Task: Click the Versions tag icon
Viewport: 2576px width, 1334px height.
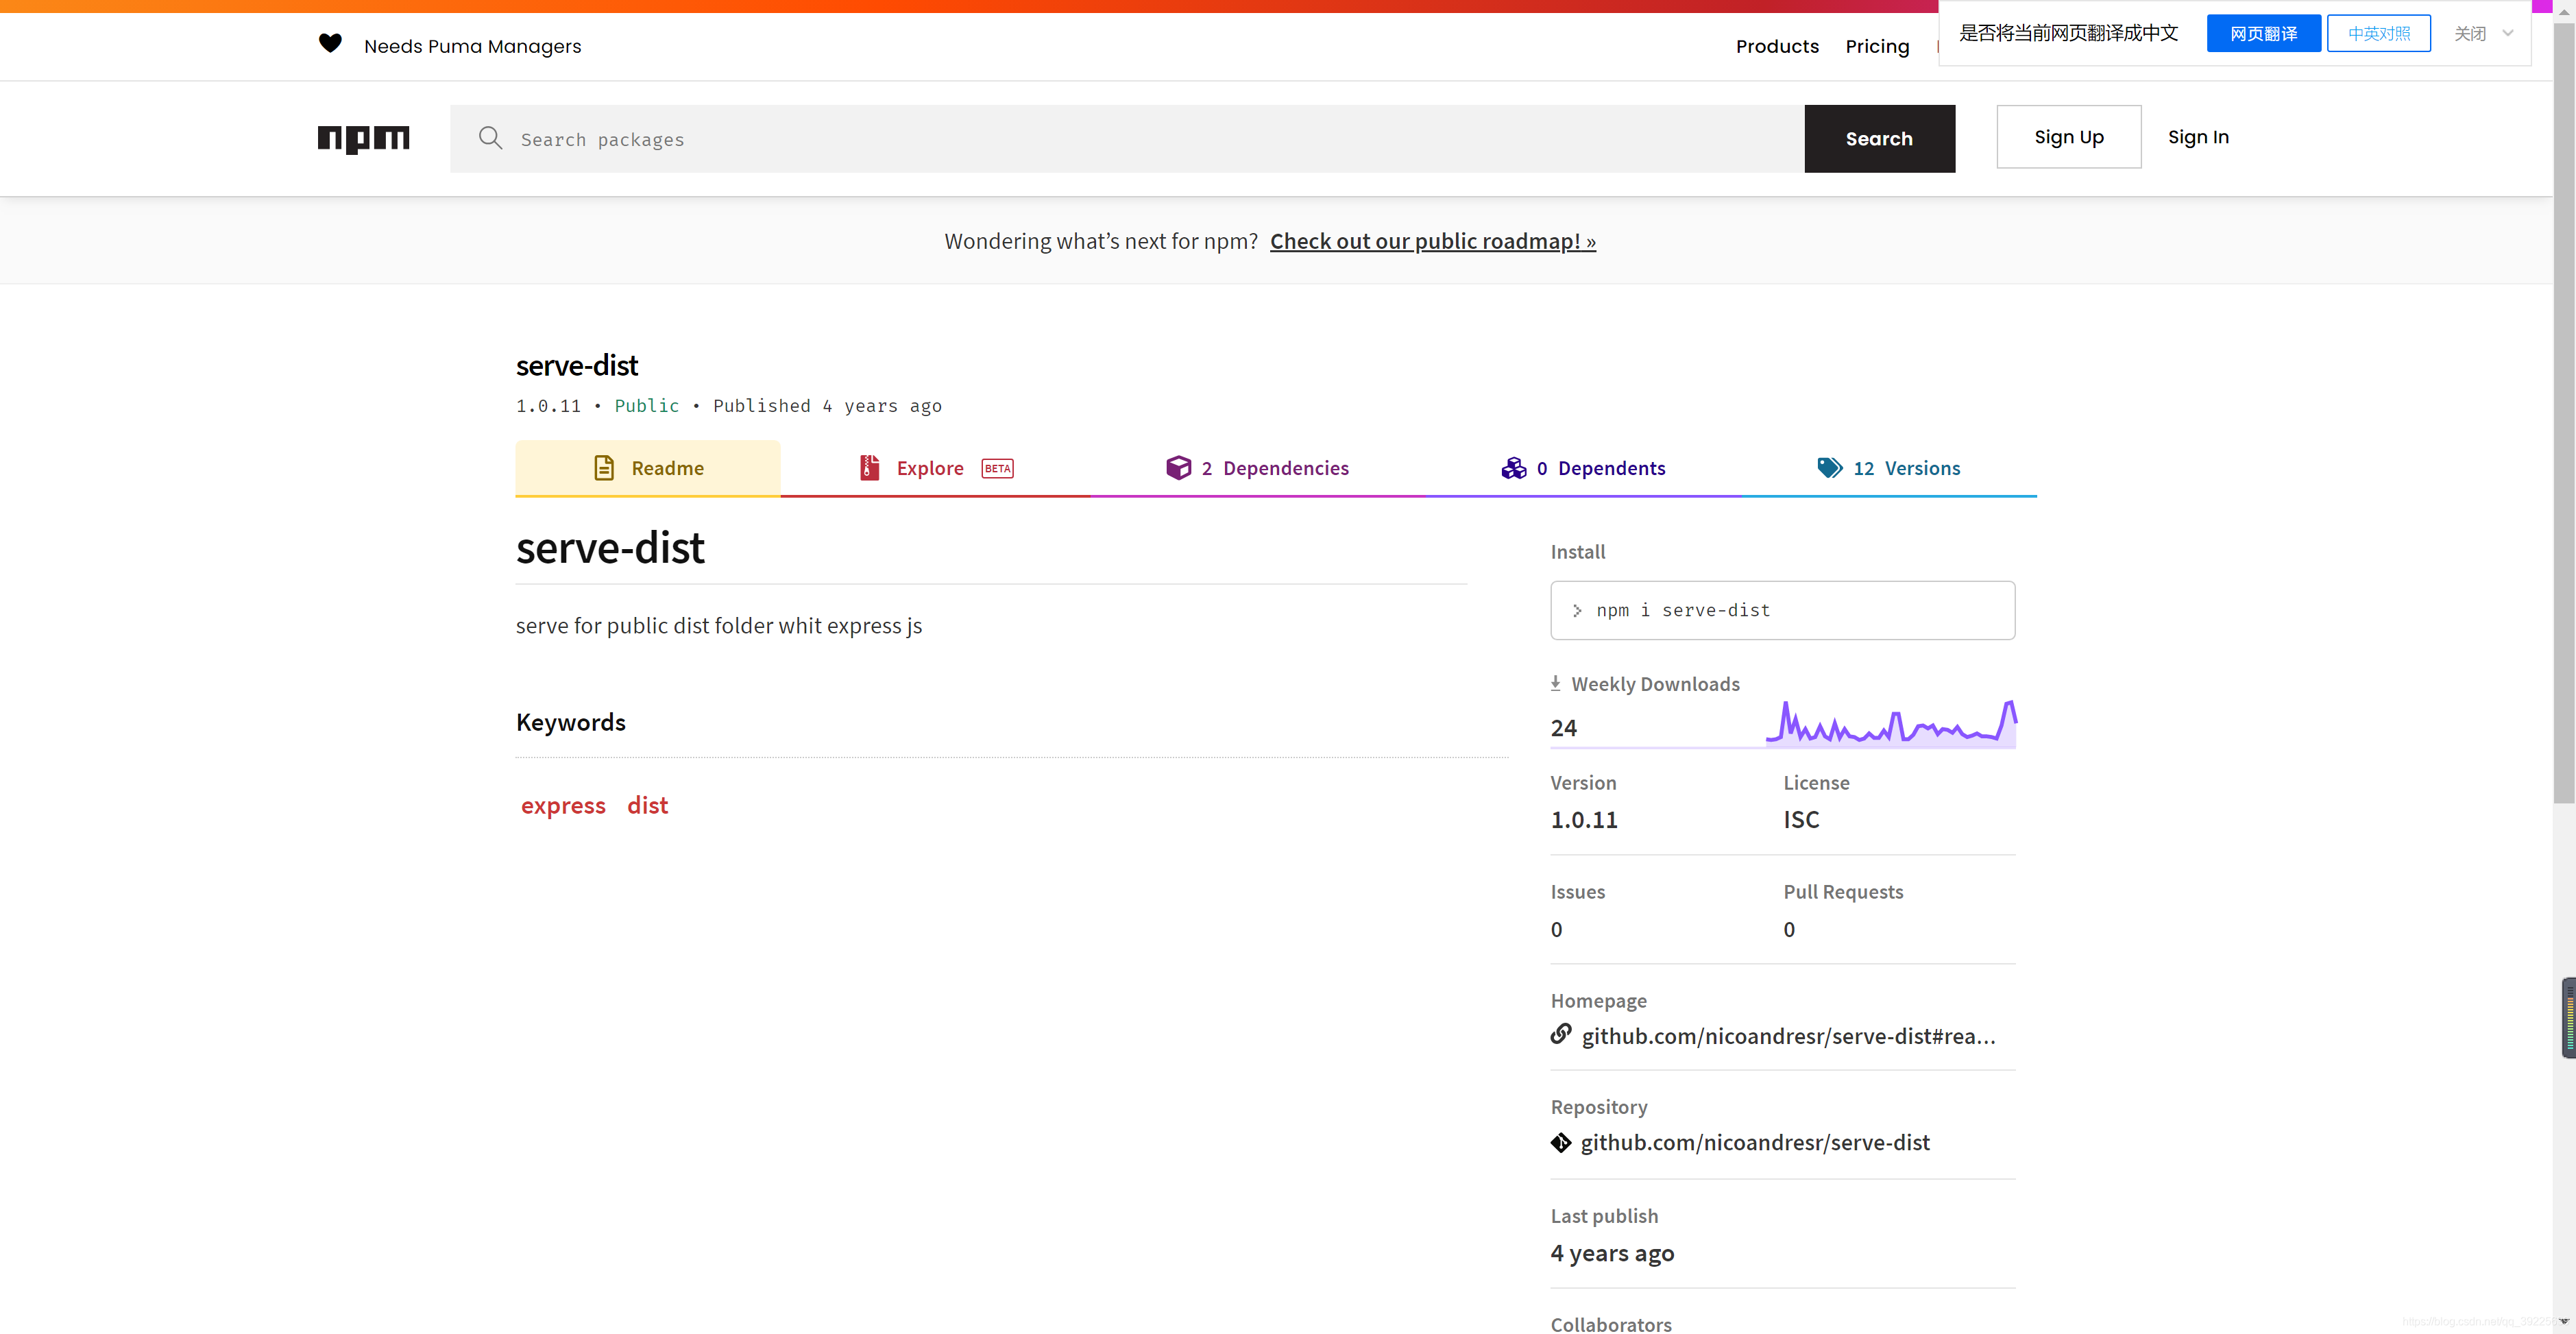Action: coord(1829,468)
